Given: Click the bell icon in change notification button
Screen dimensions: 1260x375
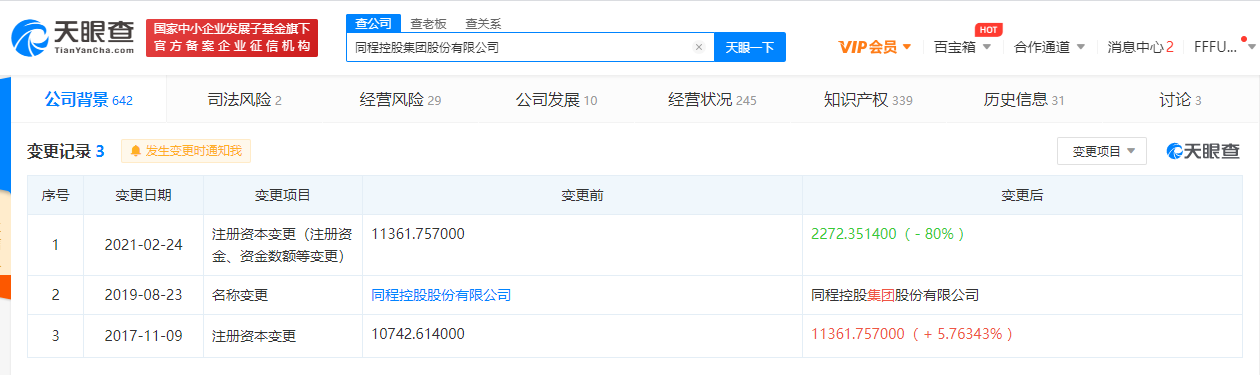Looking at the screenshot, I should [135, 151].
